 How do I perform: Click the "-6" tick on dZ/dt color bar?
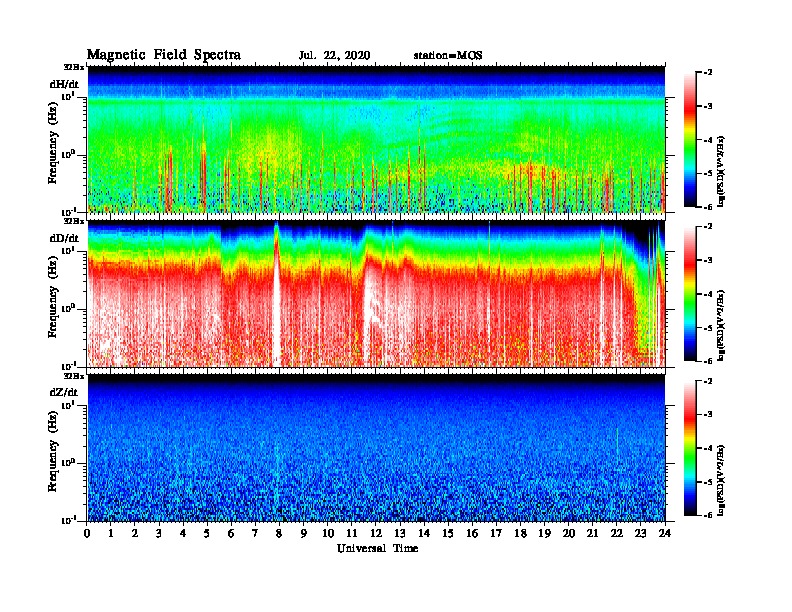708,516
